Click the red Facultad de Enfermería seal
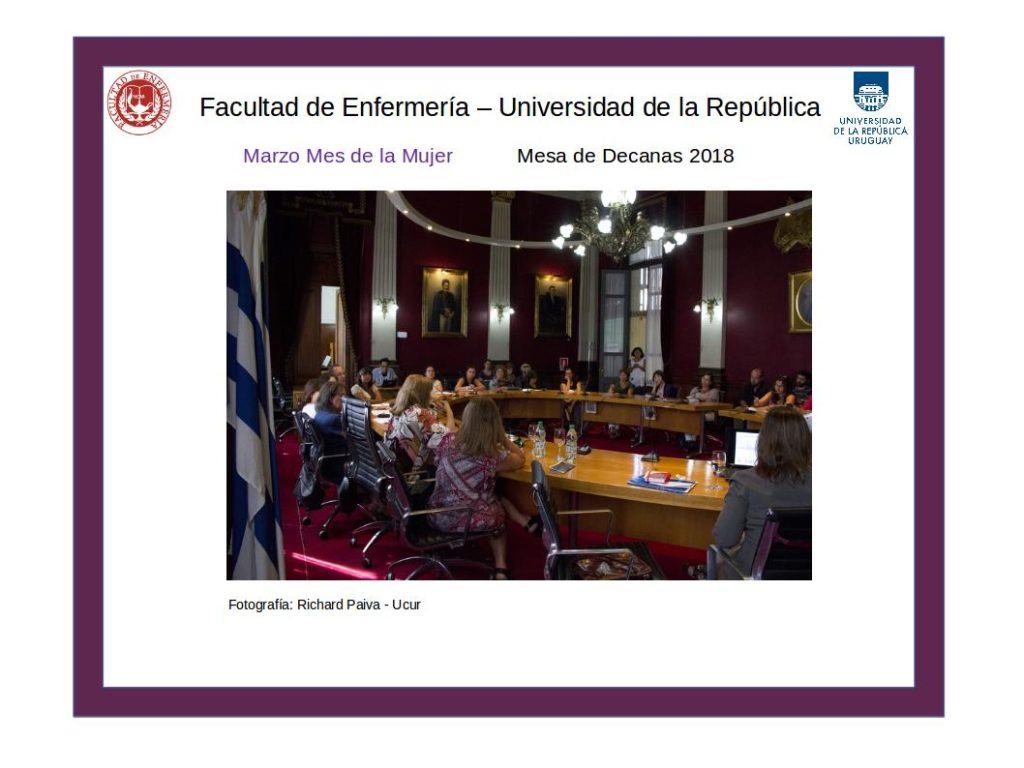The width and height of the screenshot is (1024, 768). coord(139,102)
